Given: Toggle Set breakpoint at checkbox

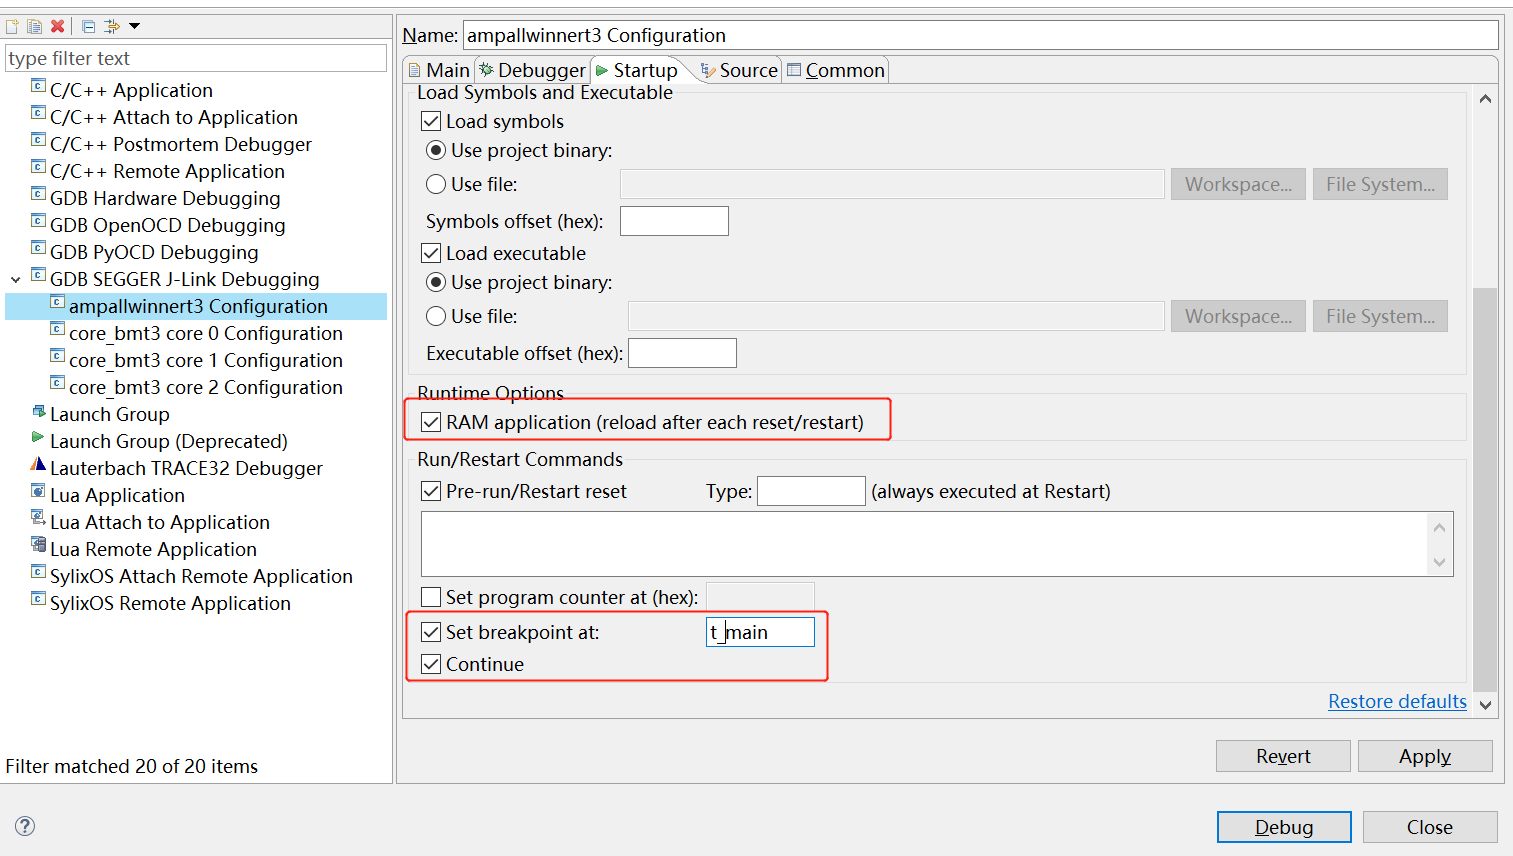Looking at the screenshot, I should click(431, 632).
